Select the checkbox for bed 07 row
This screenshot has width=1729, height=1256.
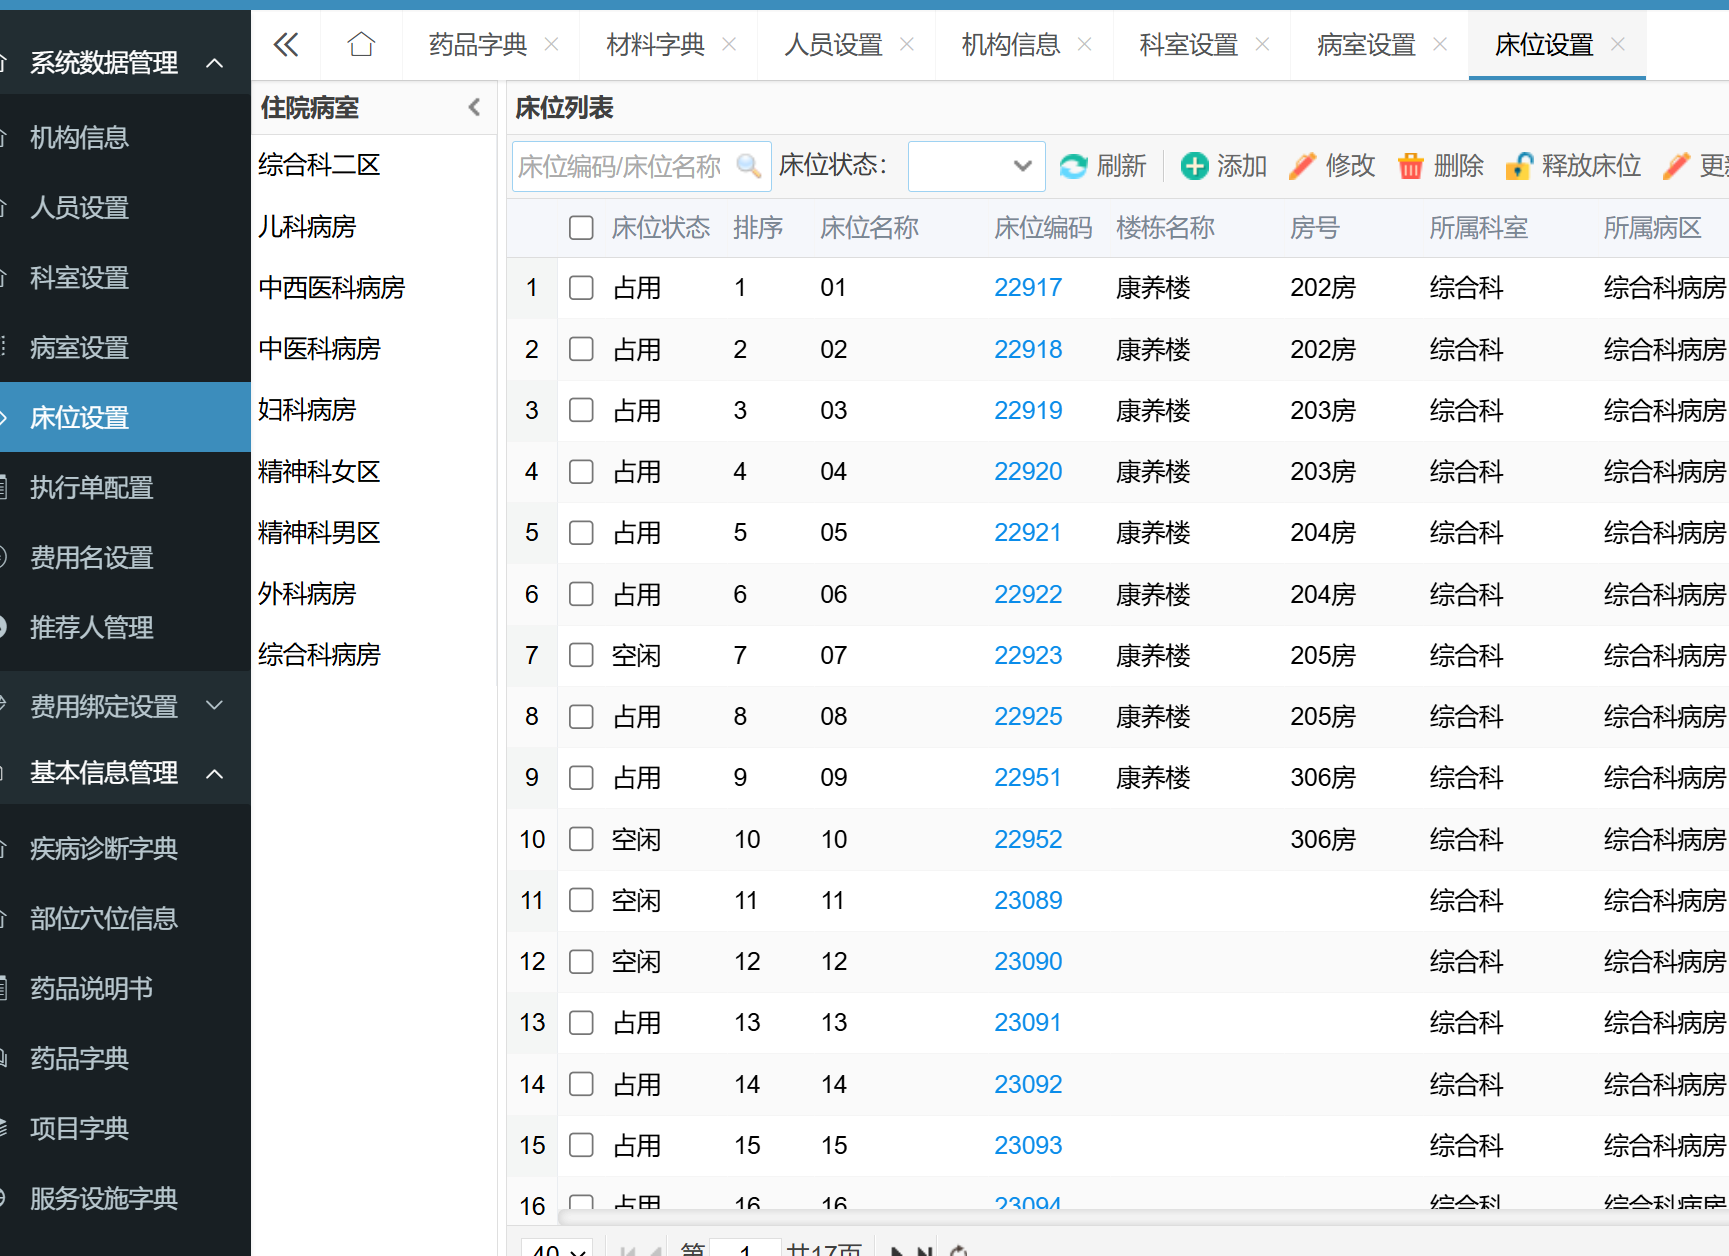point(581,655)
